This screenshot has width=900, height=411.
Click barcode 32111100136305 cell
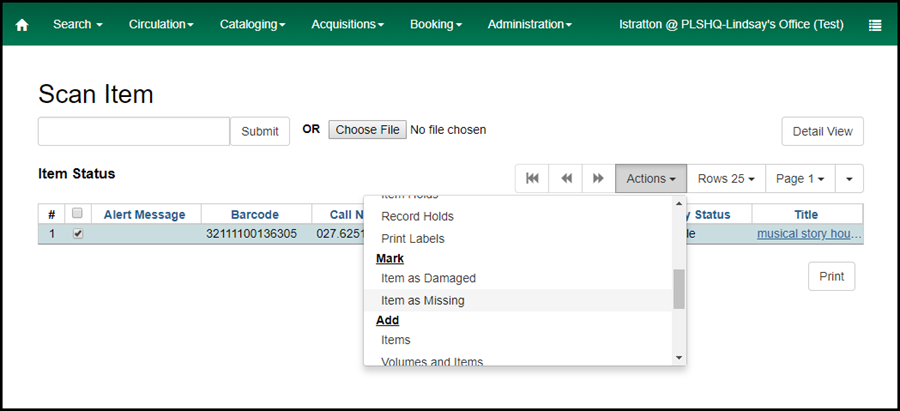251,234
